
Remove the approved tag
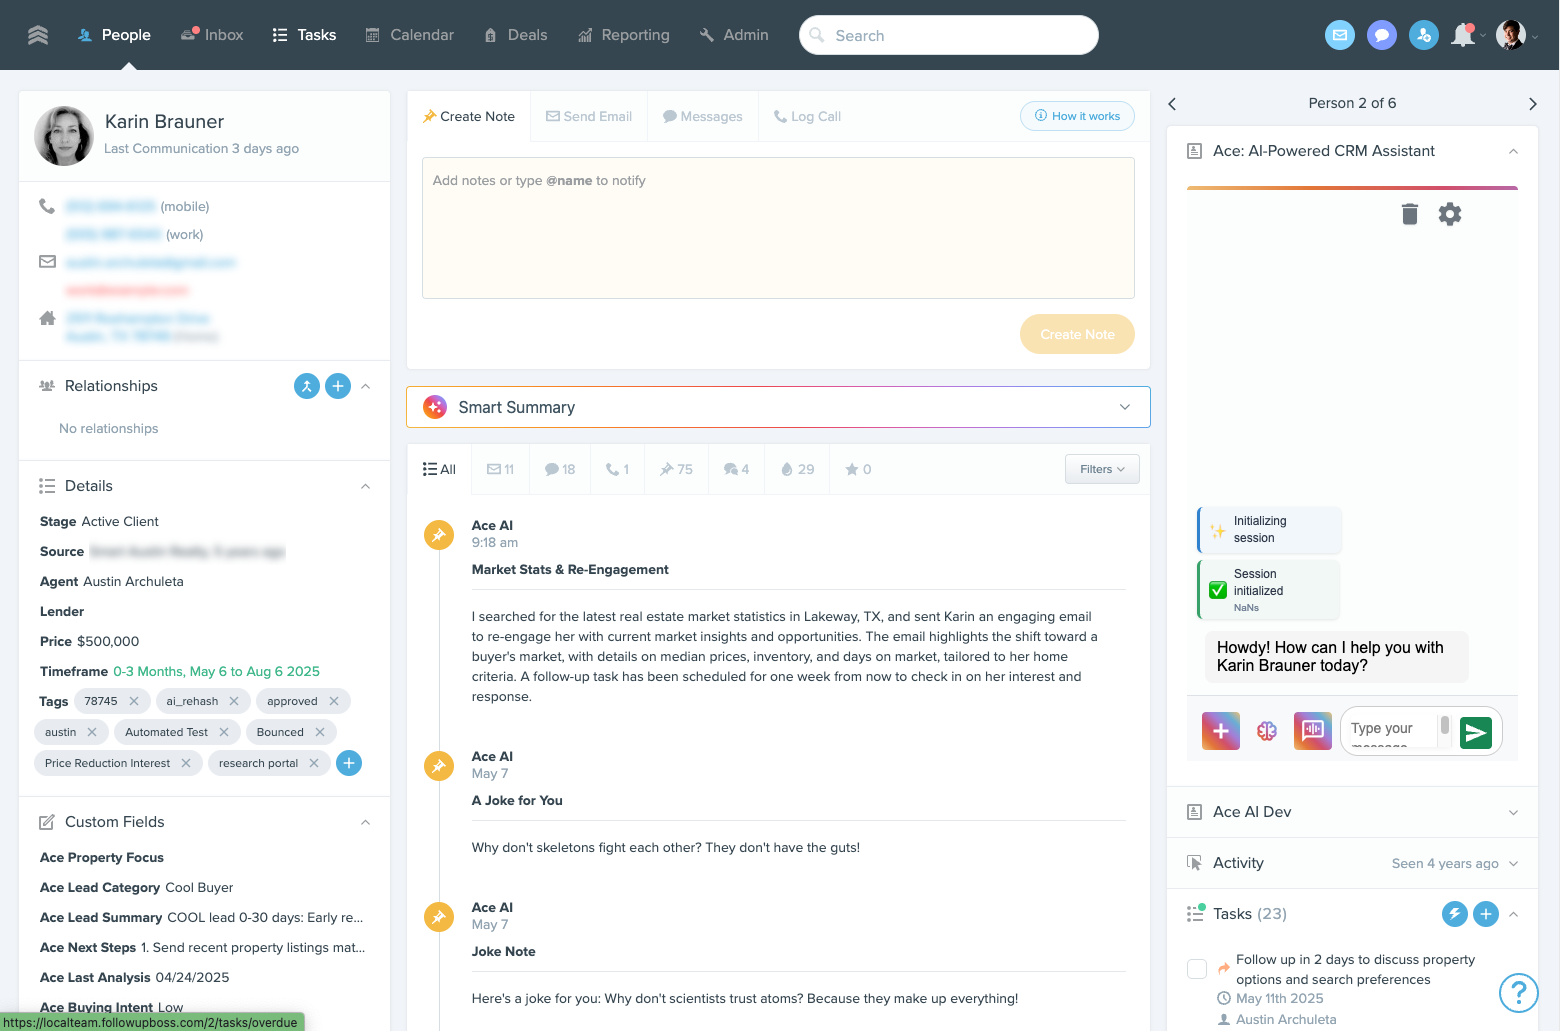click(334, 701)
